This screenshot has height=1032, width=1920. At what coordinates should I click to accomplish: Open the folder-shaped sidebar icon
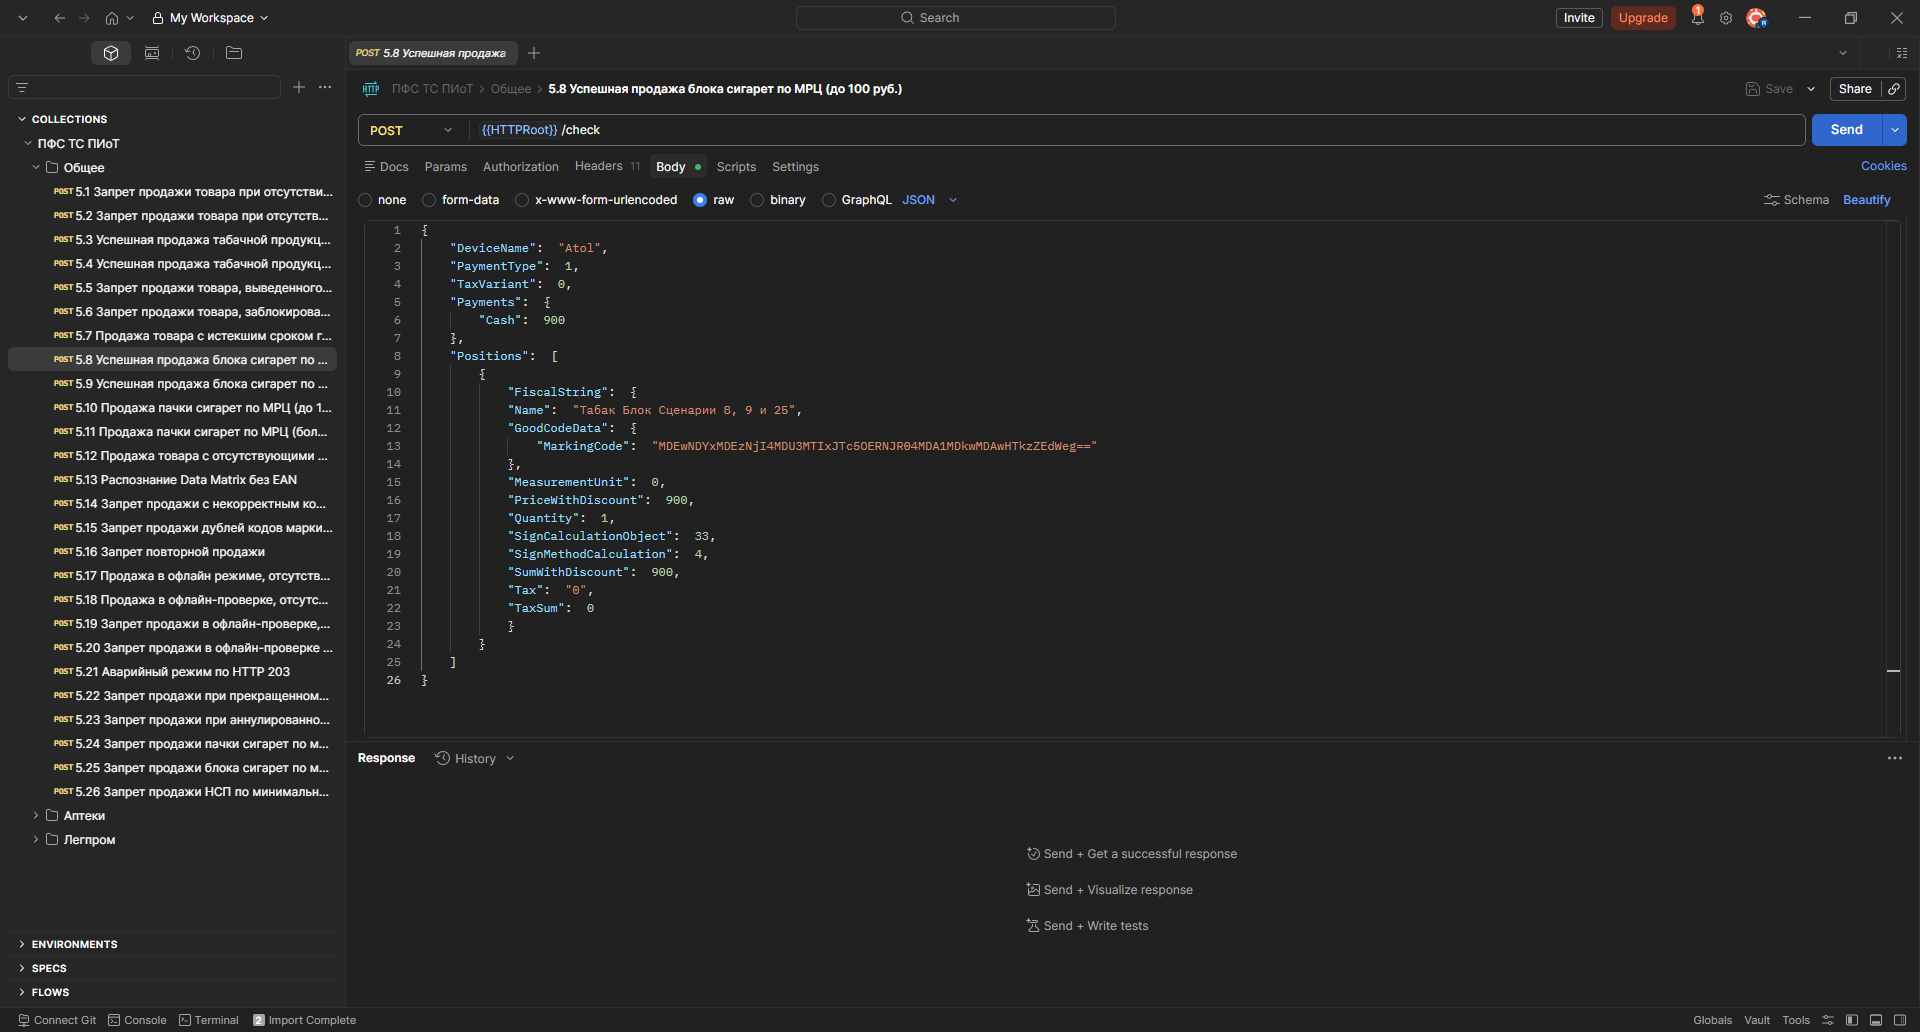tap(234, 53)
